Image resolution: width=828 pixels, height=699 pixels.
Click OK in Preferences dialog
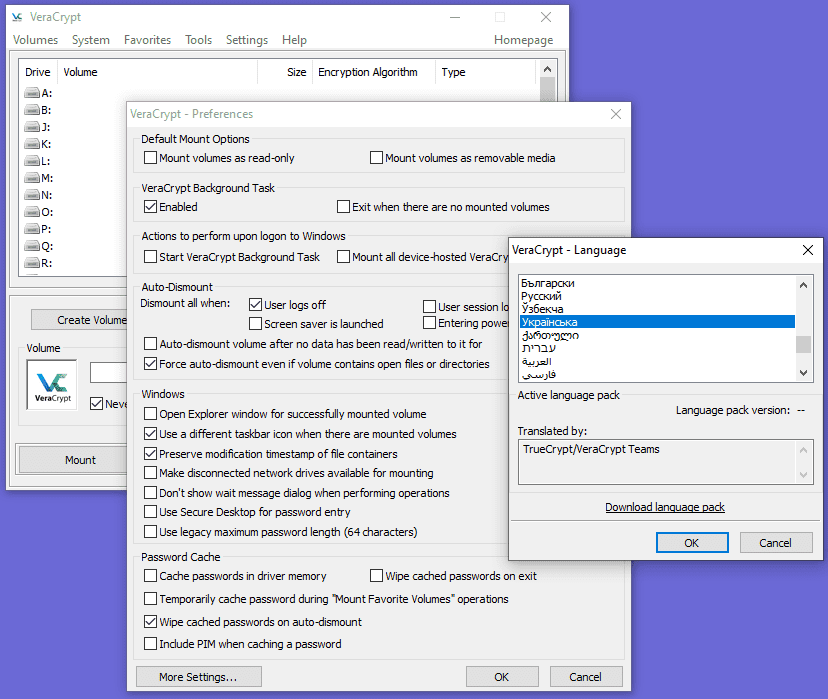coord(502,677)
